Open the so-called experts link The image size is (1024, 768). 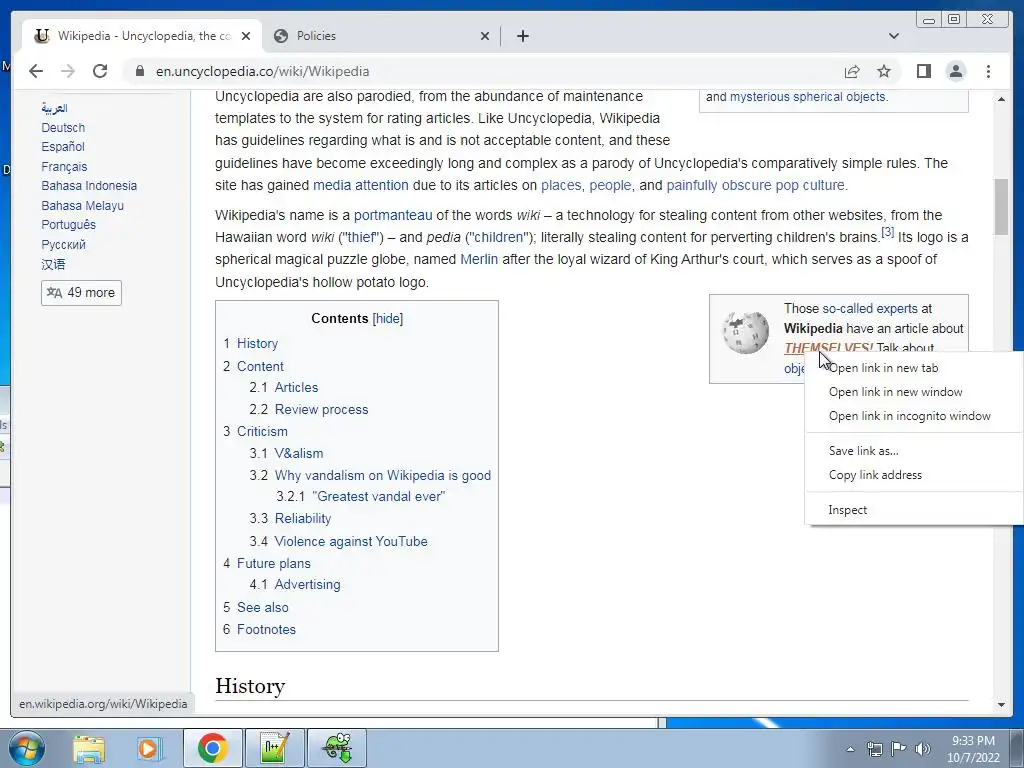(870, 308)
